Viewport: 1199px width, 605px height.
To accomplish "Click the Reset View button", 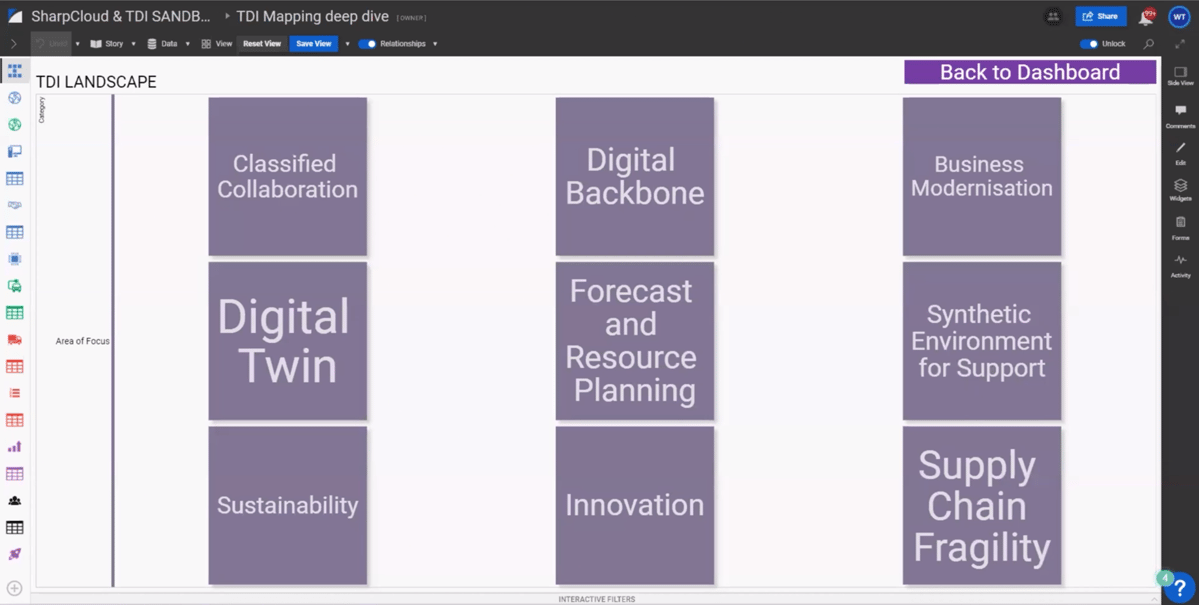I will [262, 44].
